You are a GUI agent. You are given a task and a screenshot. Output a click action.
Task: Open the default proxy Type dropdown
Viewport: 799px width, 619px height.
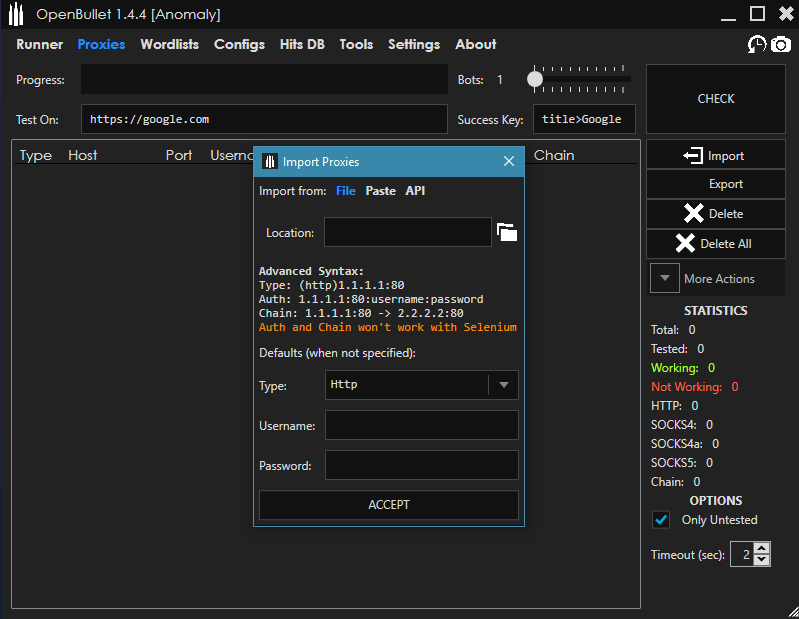(x=422, y=385)
